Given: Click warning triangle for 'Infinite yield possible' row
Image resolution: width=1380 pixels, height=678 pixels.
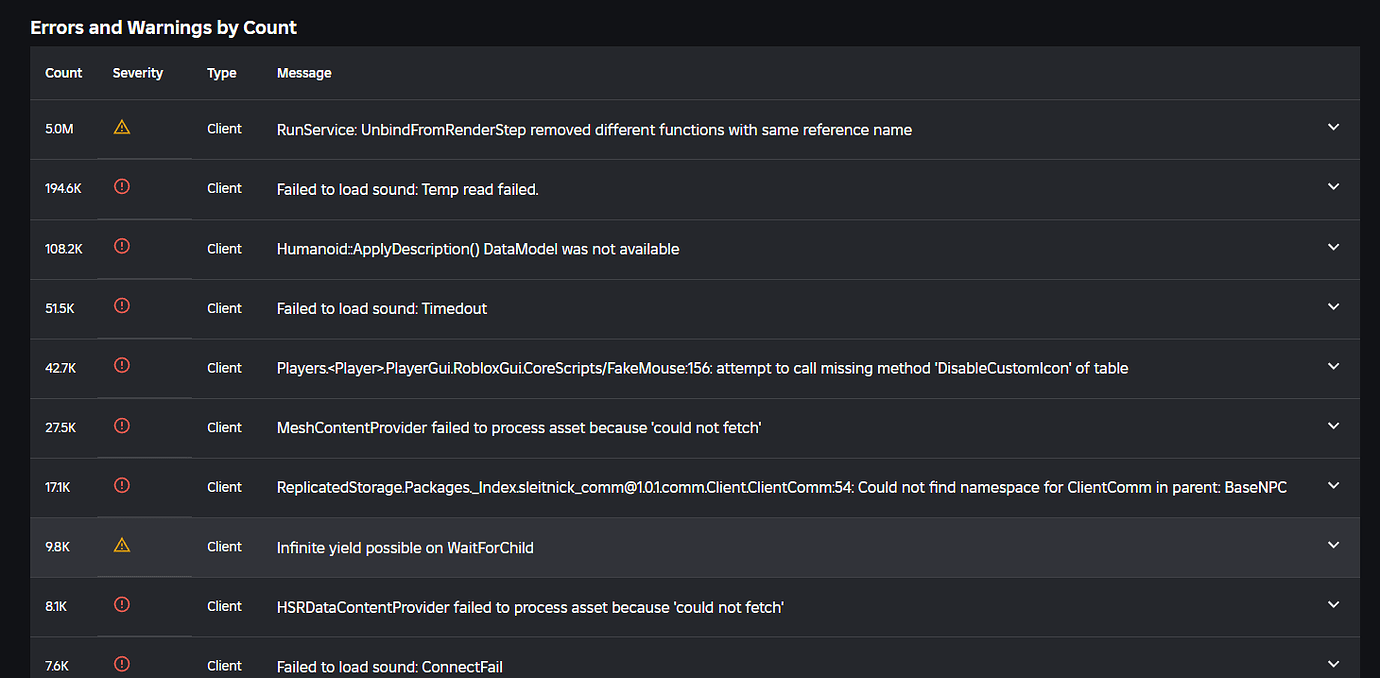Looking at the screenshot, I should coord(121,545).
